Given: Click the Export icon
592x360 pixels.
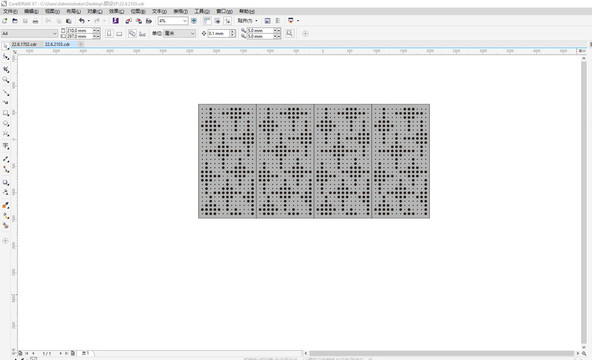Looking at the screenshot, I should (x=139, y=21).
